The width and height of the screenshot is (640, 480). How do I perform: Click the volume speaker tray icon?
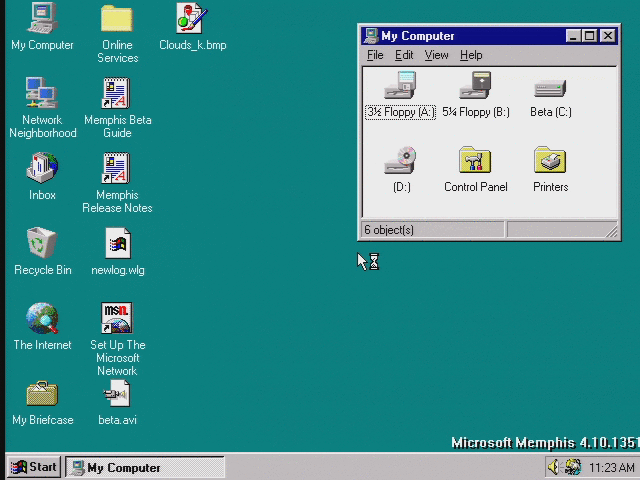tap(553, 467)
